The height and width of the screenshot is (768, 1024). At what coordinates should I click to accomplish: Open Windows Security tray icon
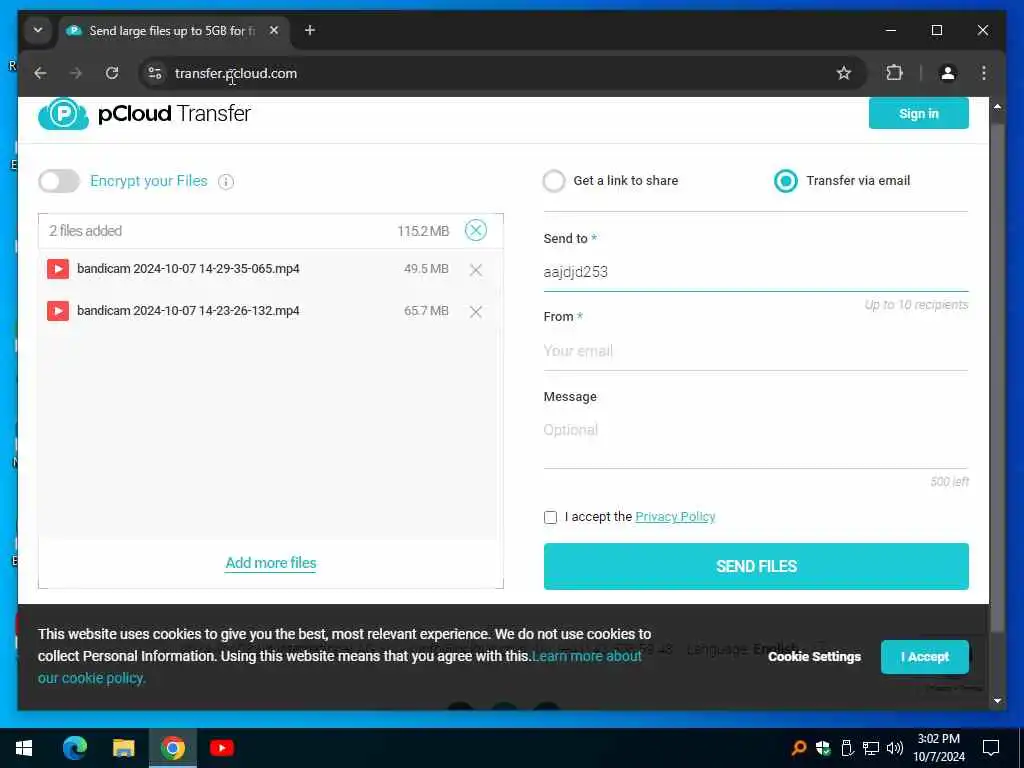[x=823, y=748]
